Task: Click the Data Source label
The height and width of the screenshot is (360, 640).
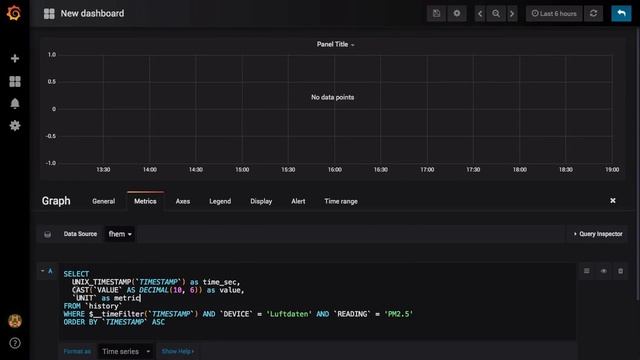Action: (80, 234)
